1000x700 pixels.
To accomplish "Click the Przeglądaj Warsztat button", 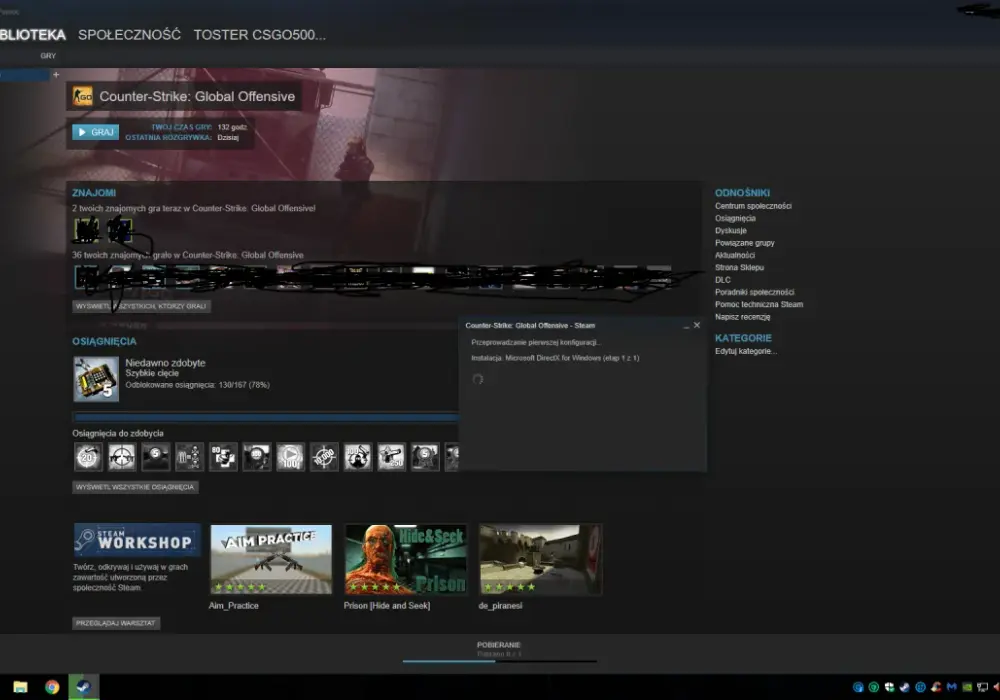I will coord(115,623).
